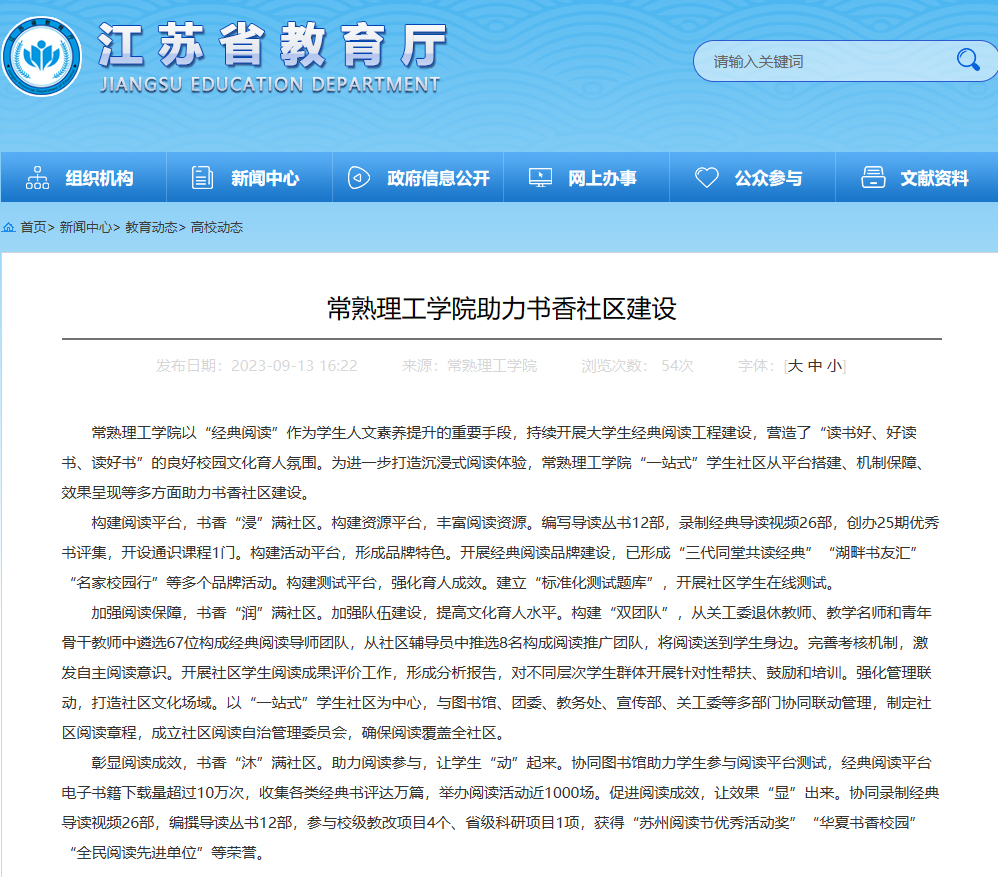998x877 pixels.
Task: Open 新闻中心 breadcrumb link
Action: coord(85,227)
